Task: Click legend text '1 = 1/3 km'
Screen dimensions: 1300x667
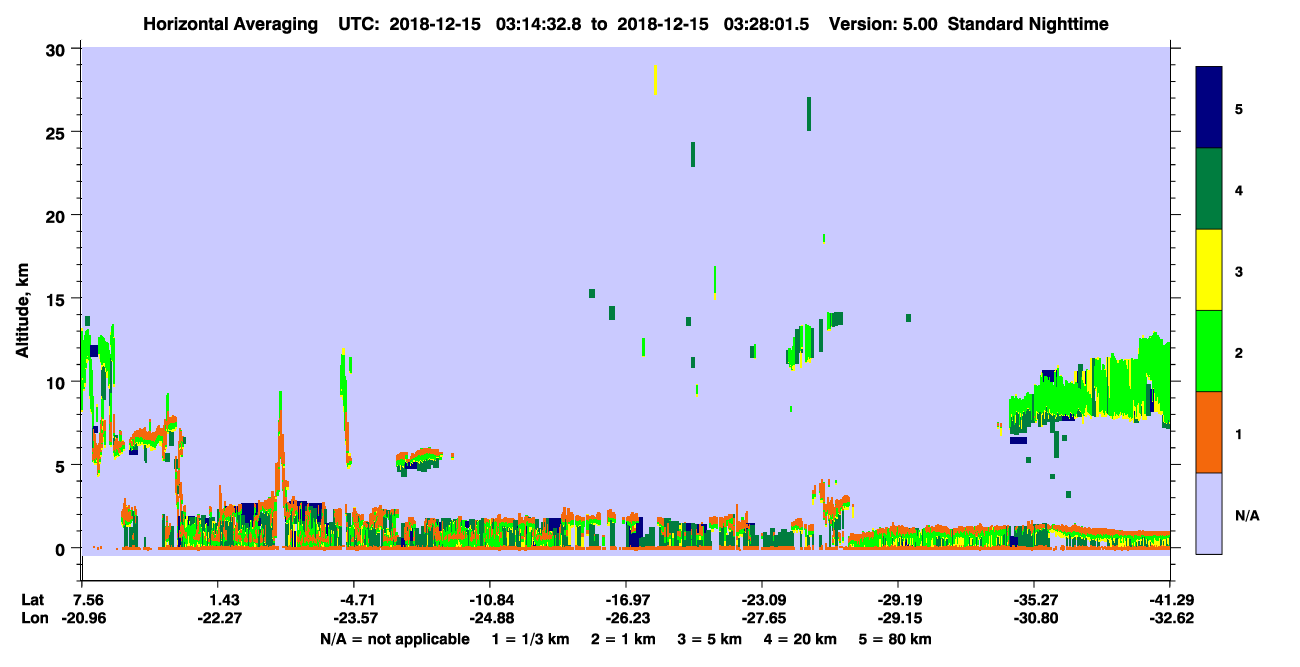Action: point(531,639)
